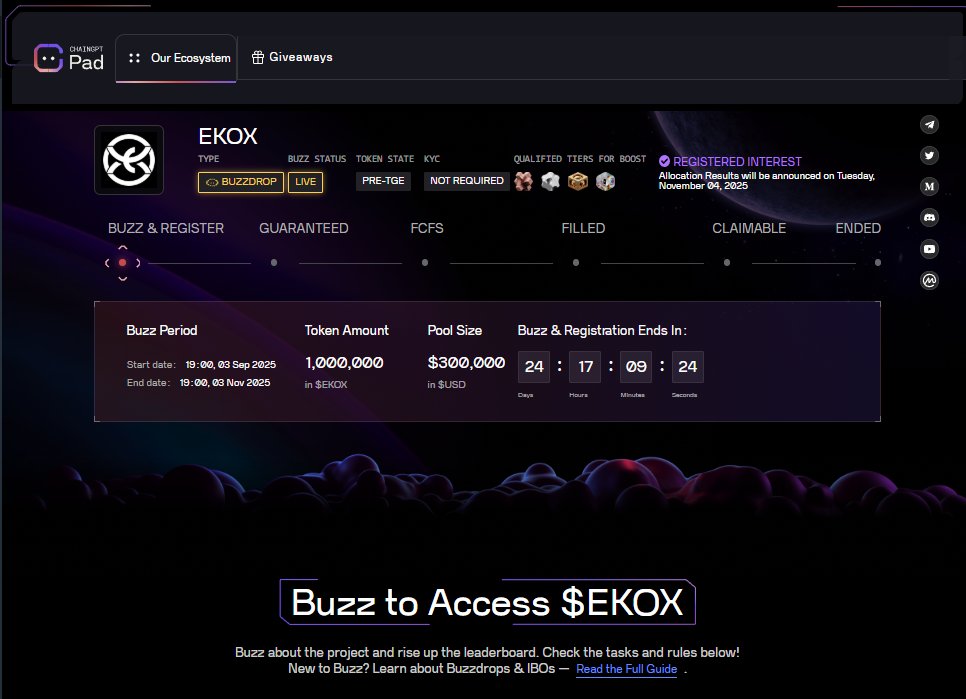The height and width of the screenshot is (699, 966).
Task: Select the FILLED stage label
Action: [x=583, y=228]
